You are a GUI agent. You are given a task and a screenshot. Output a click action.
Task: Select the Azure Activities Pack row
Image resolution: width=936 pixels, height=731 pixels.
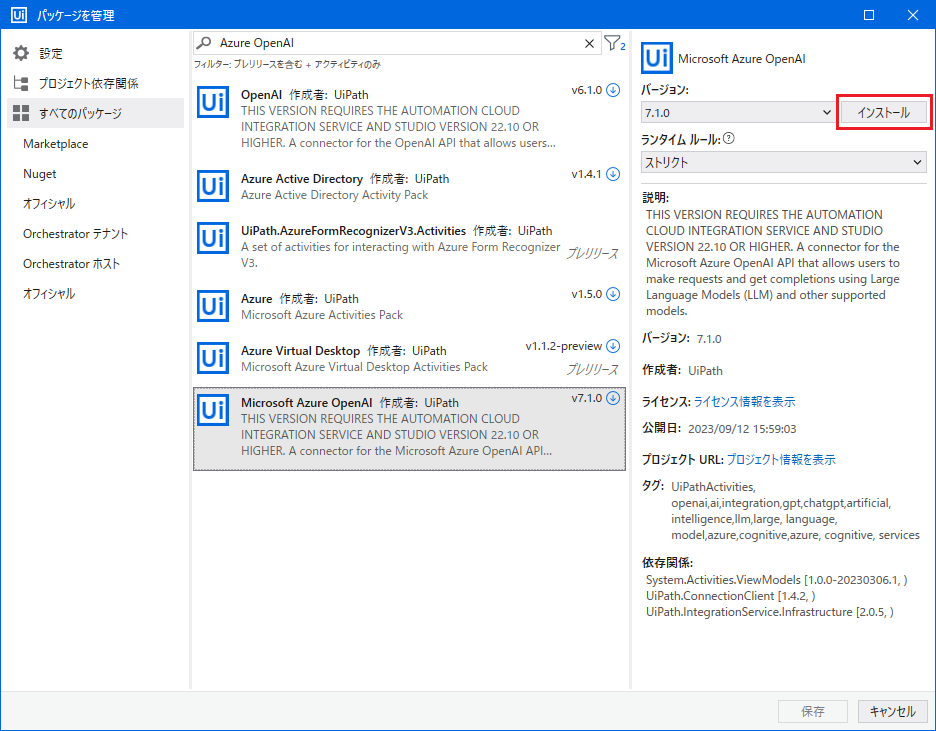(410, 307)
